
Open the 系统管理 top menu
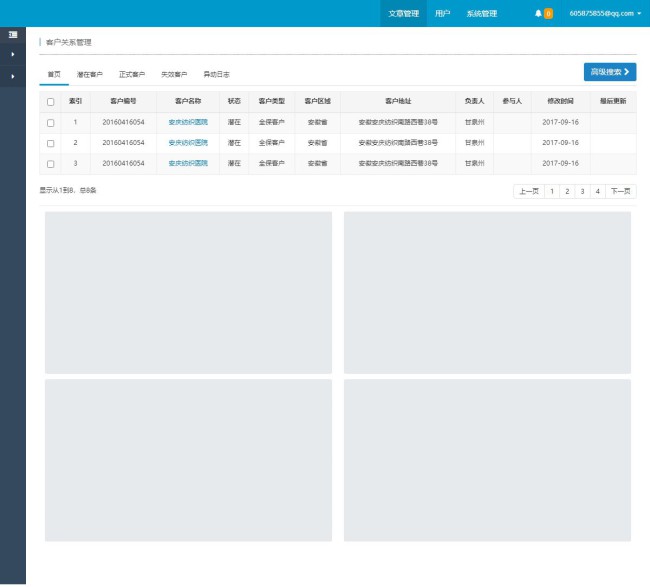point(481,13)
